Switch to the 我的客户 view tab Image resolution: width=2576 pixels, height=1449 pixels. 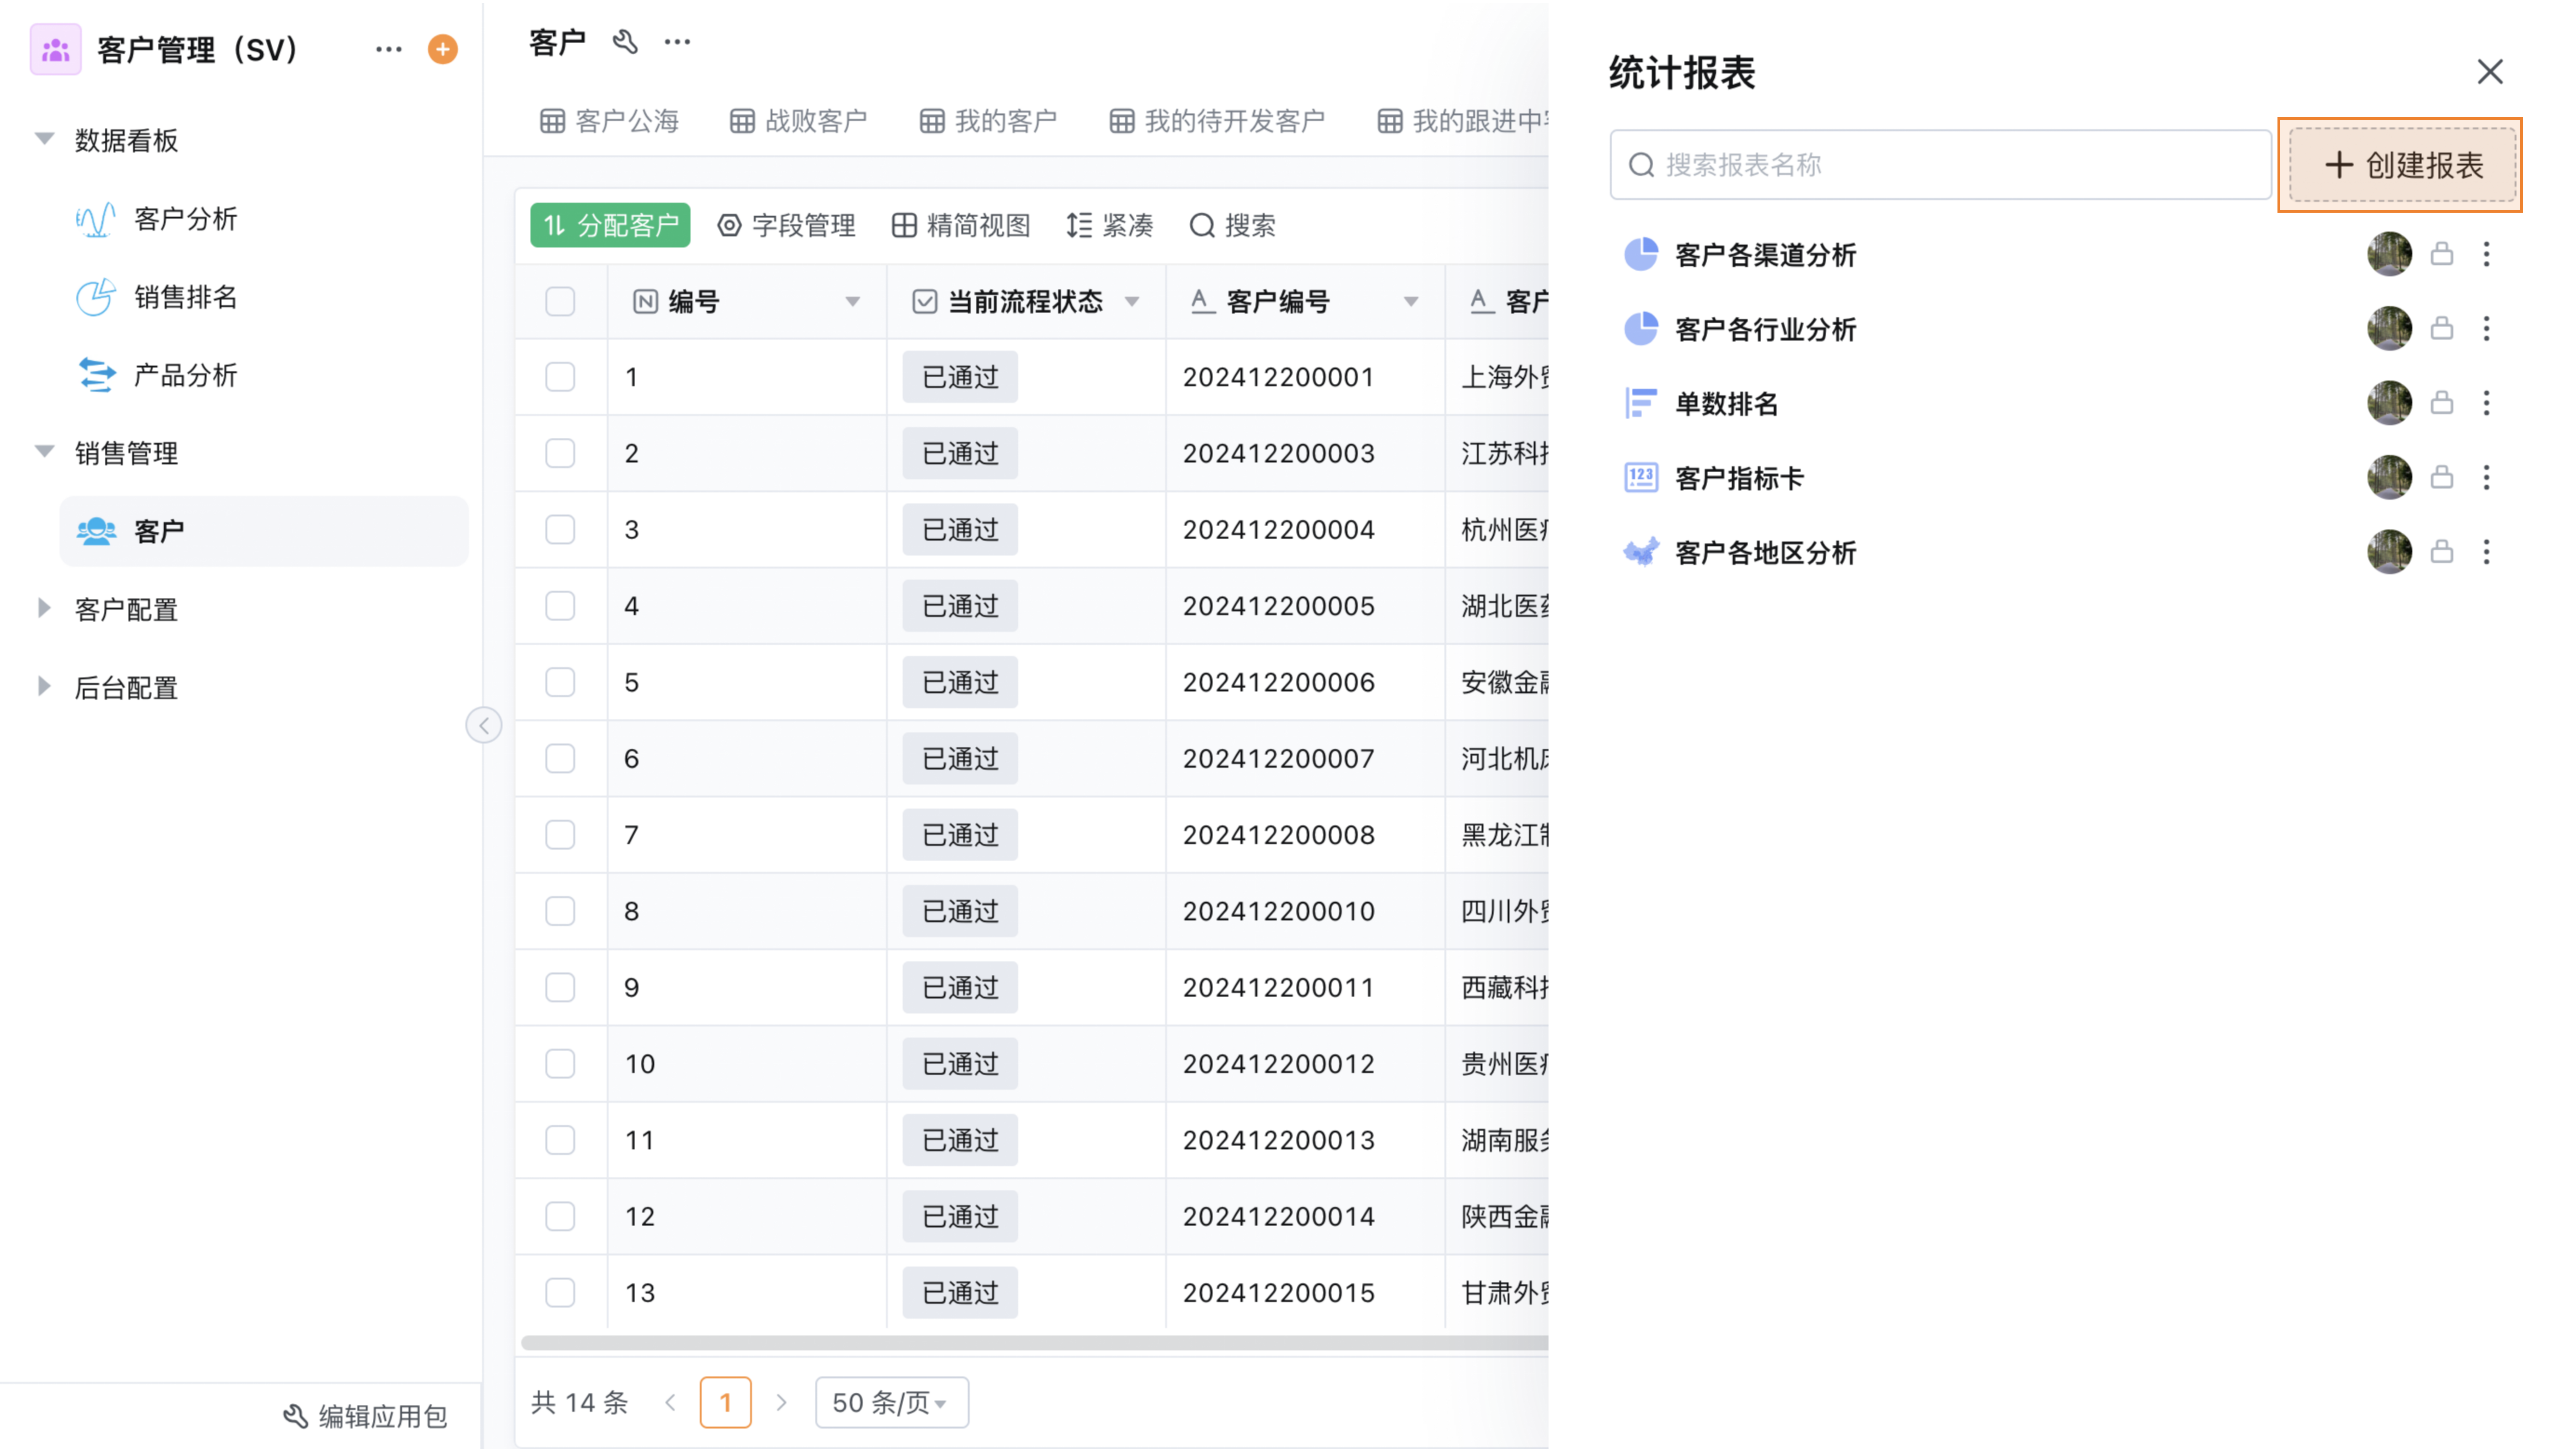point(988,121)
